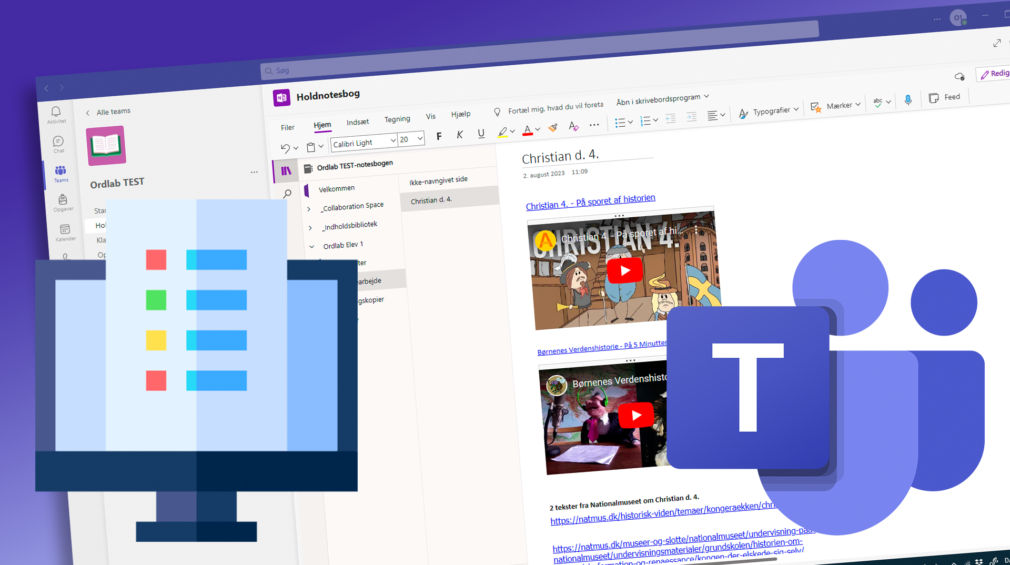Open the Feed pane
The width and height of the screenshot is (1010, 565).
(945, 97)
